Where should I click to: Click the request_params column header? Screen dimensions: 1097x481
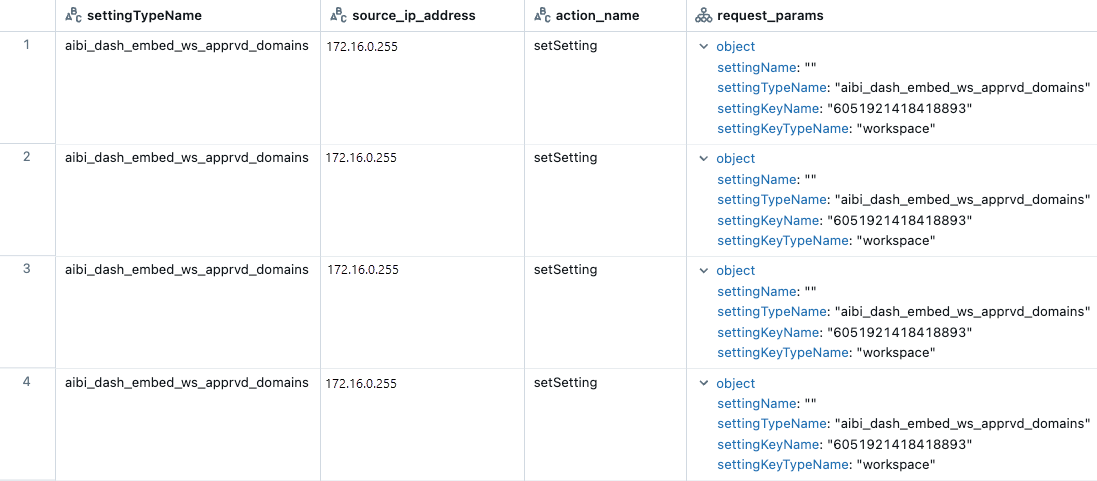pyautogui.click(x=771, y=16)
